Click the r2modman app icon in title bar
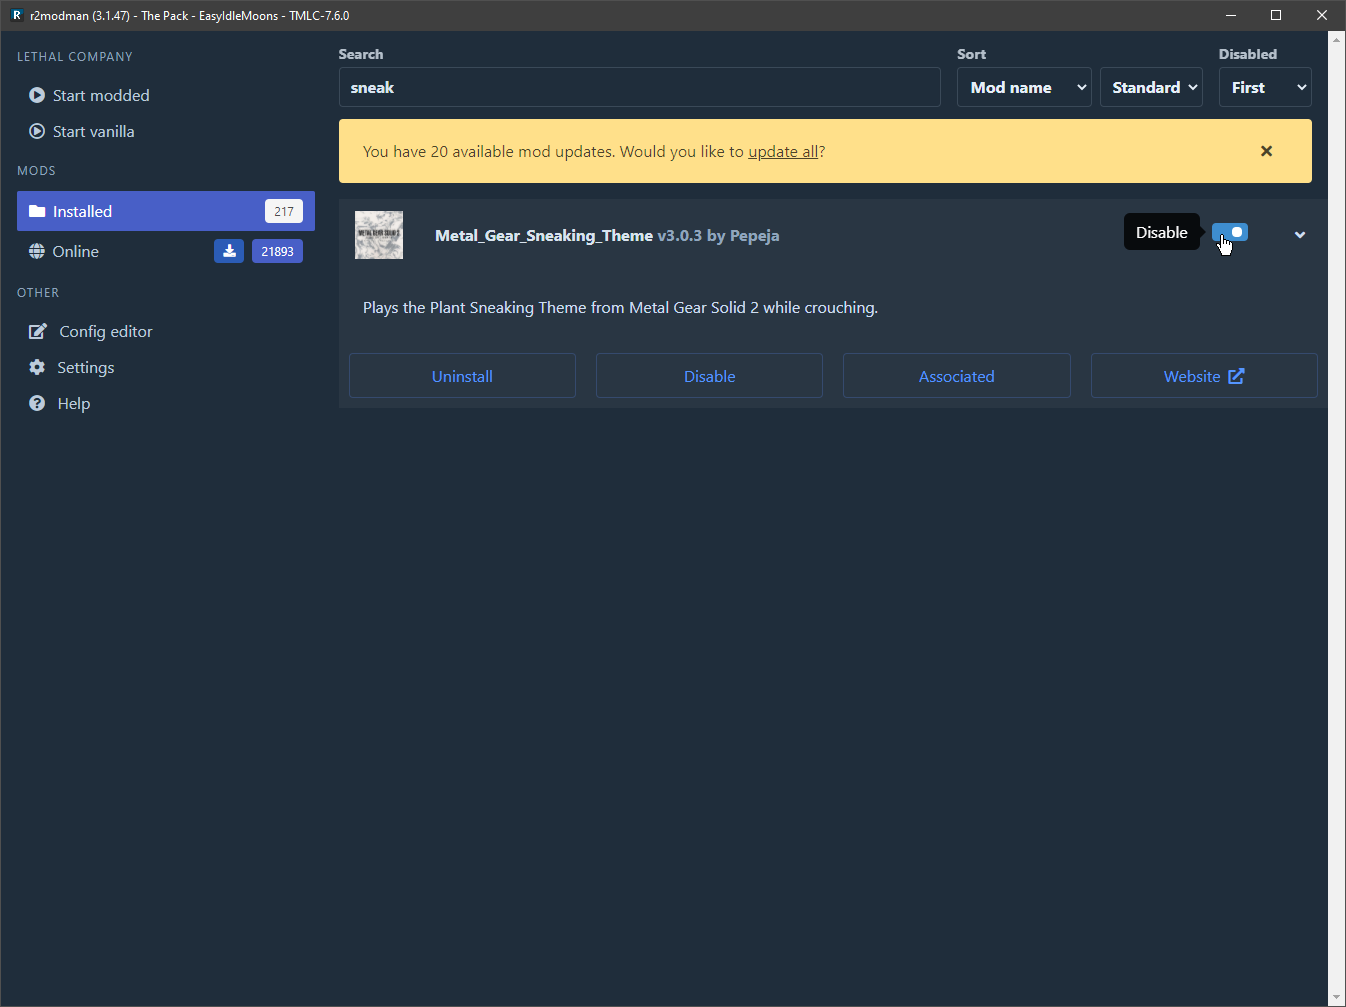Image resolution: width=1346 pixels, height=1007 pixels. 17,15
